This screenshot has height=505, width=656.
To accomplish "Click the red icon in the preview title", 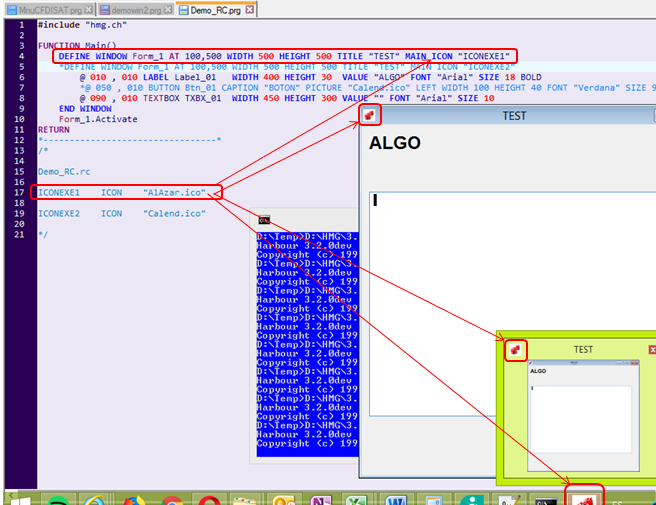I will [x=515, y=349].
